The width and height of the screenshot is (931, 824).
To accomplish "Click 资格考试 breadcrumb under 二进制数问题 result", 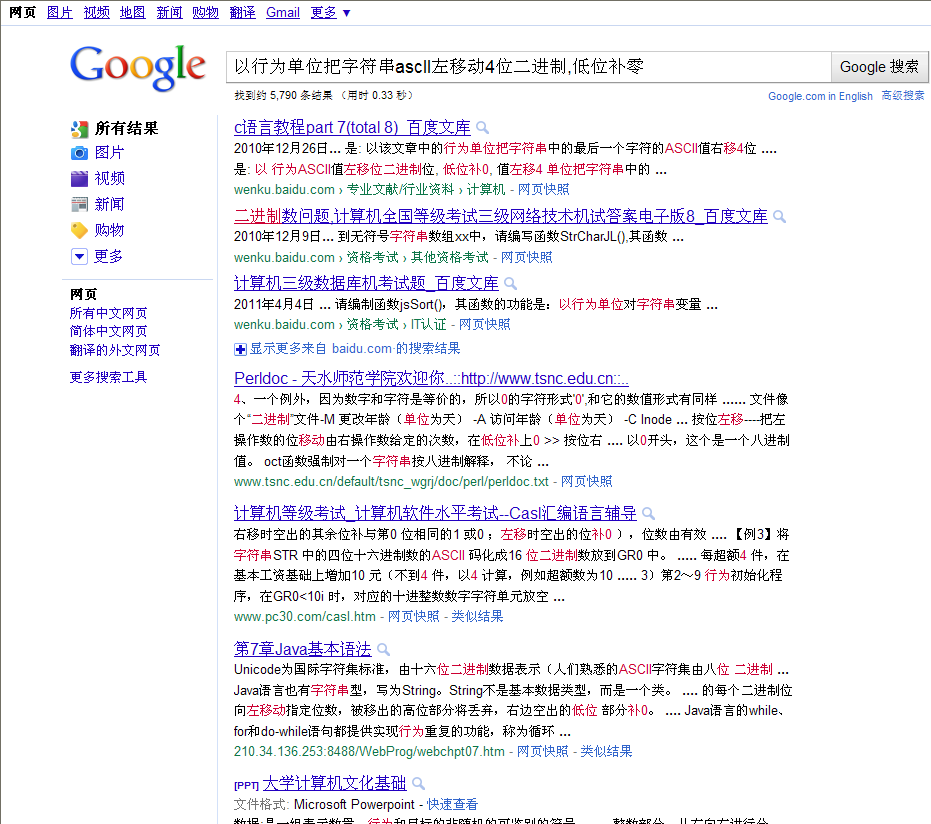I will pos(372,257).
